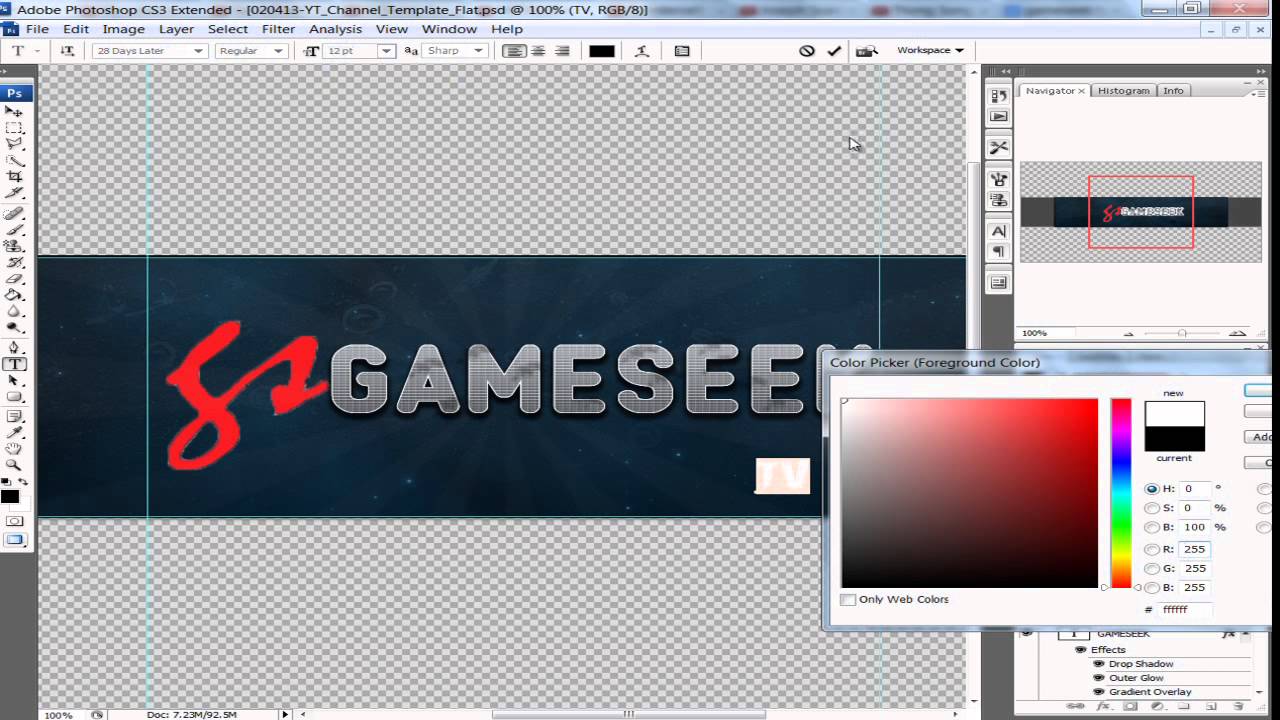Left align the text
Viewport: 1280px width, 720px height.
click(514, 50)
